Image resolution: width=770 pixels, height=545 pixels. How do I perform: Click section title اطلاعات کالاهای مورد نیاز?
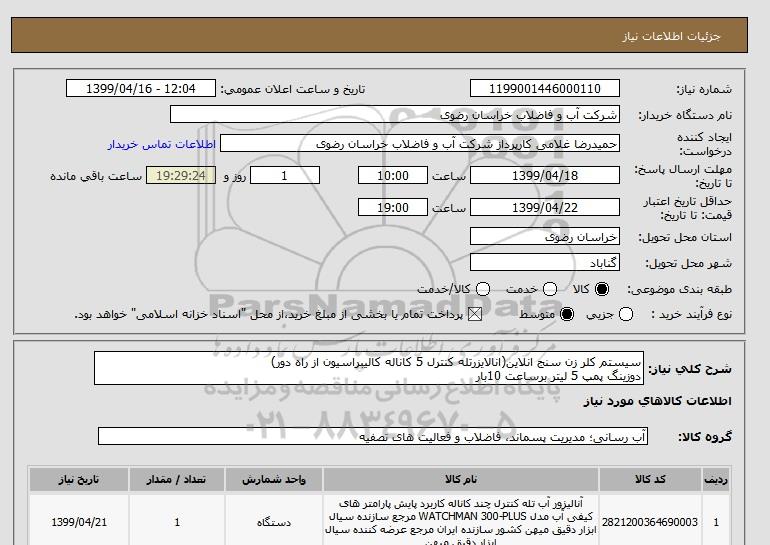[658, 401]
